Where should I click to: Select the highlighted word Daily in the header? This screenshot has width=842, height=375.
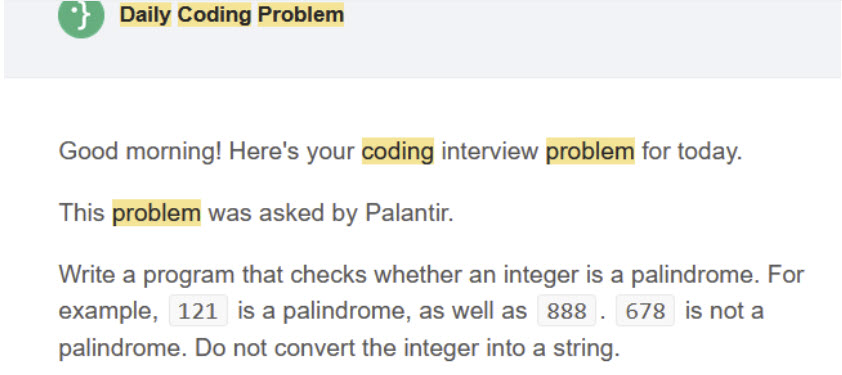[x=146, y=15]
